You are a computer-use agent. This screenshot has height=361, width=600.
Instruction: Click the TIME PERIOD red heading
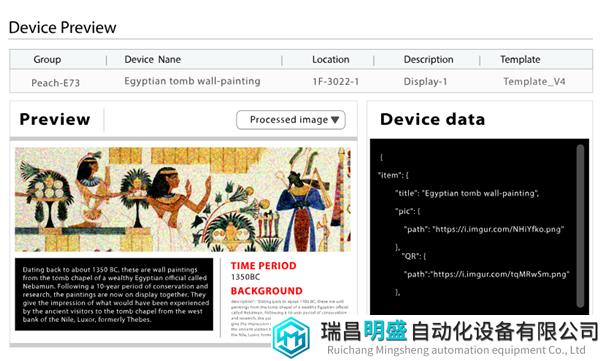[x=264, y=266]
